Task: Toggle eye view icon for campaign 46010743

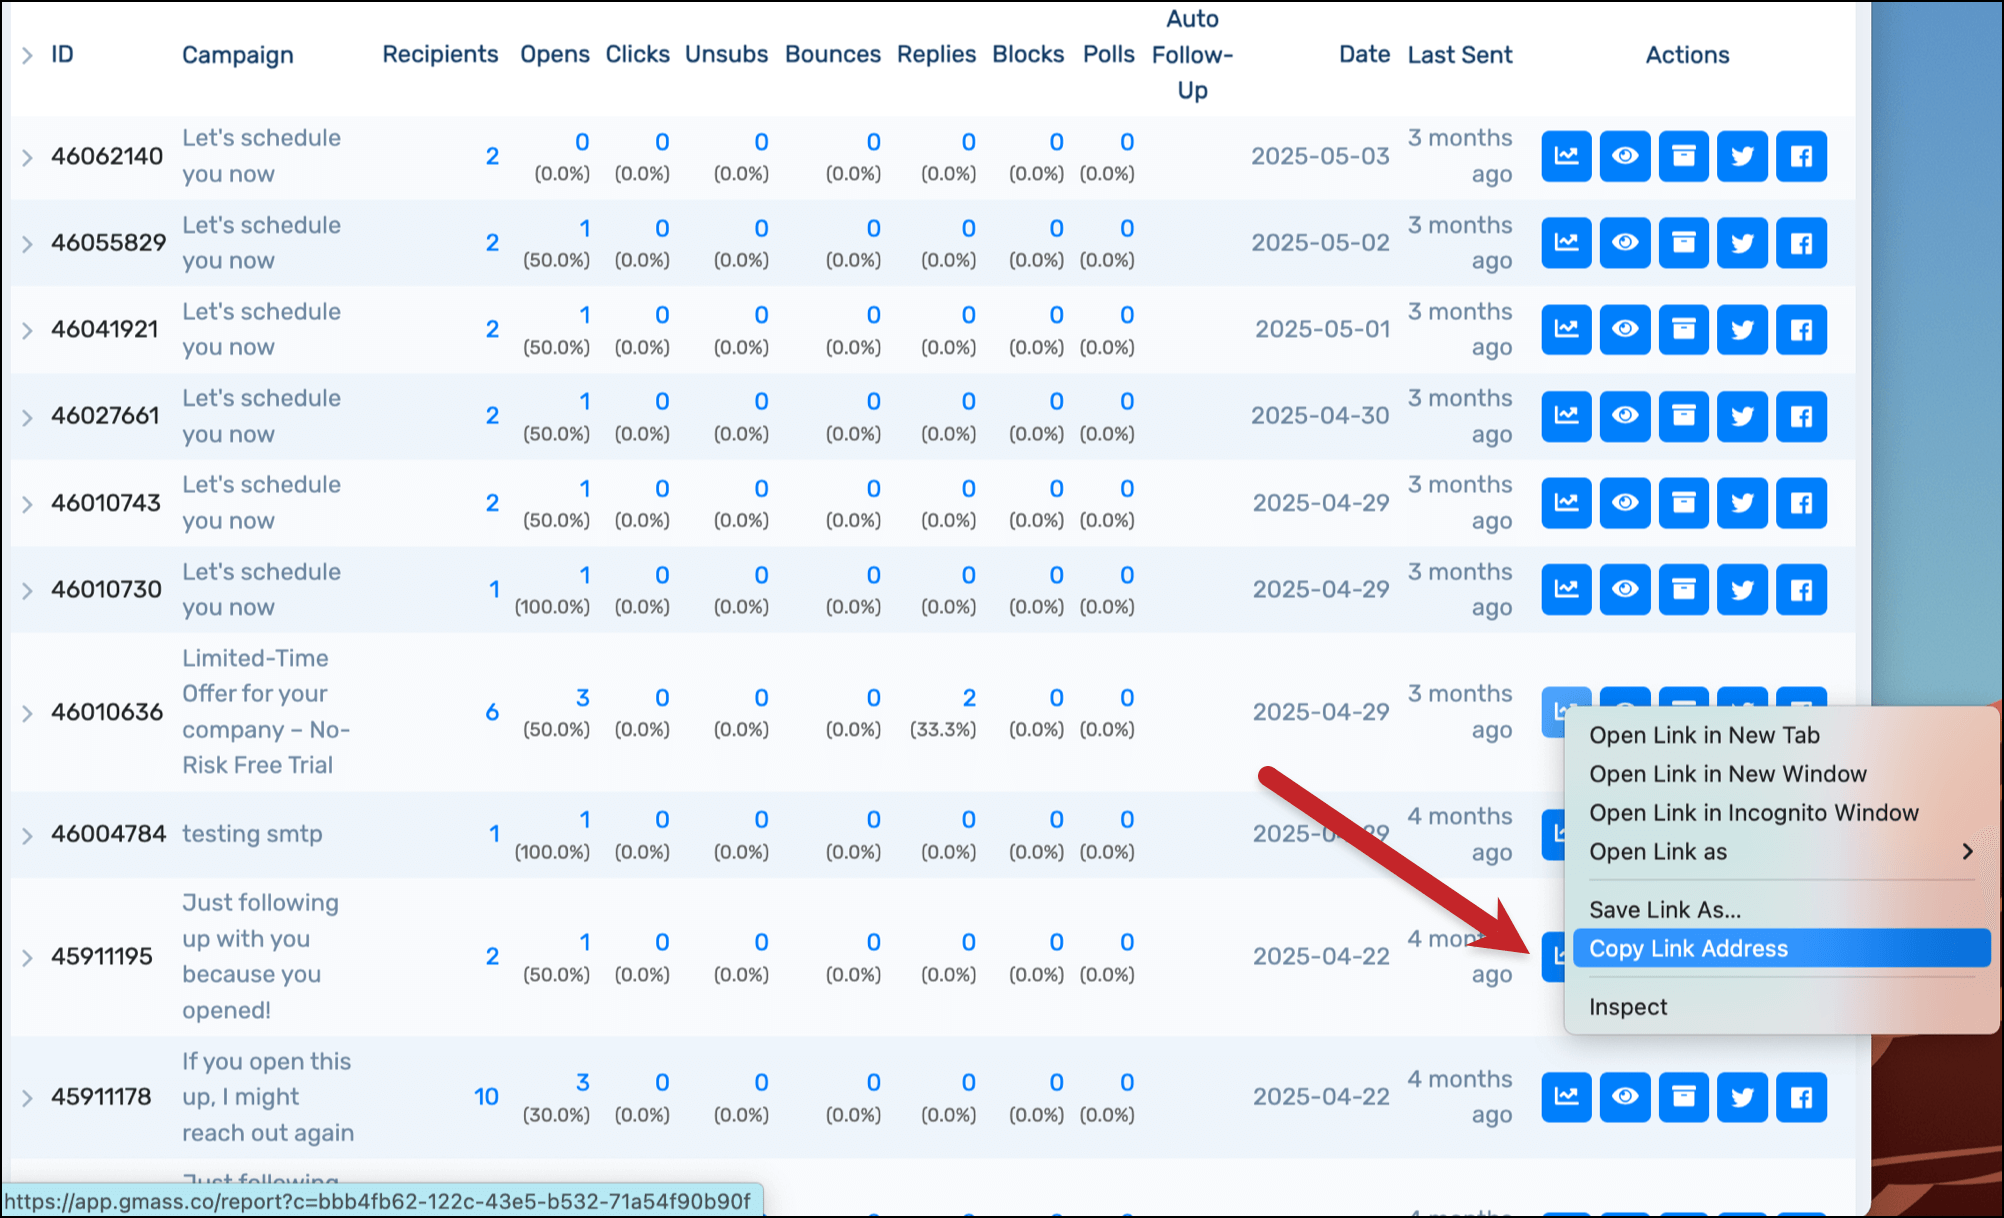Action: [1625, 503]
